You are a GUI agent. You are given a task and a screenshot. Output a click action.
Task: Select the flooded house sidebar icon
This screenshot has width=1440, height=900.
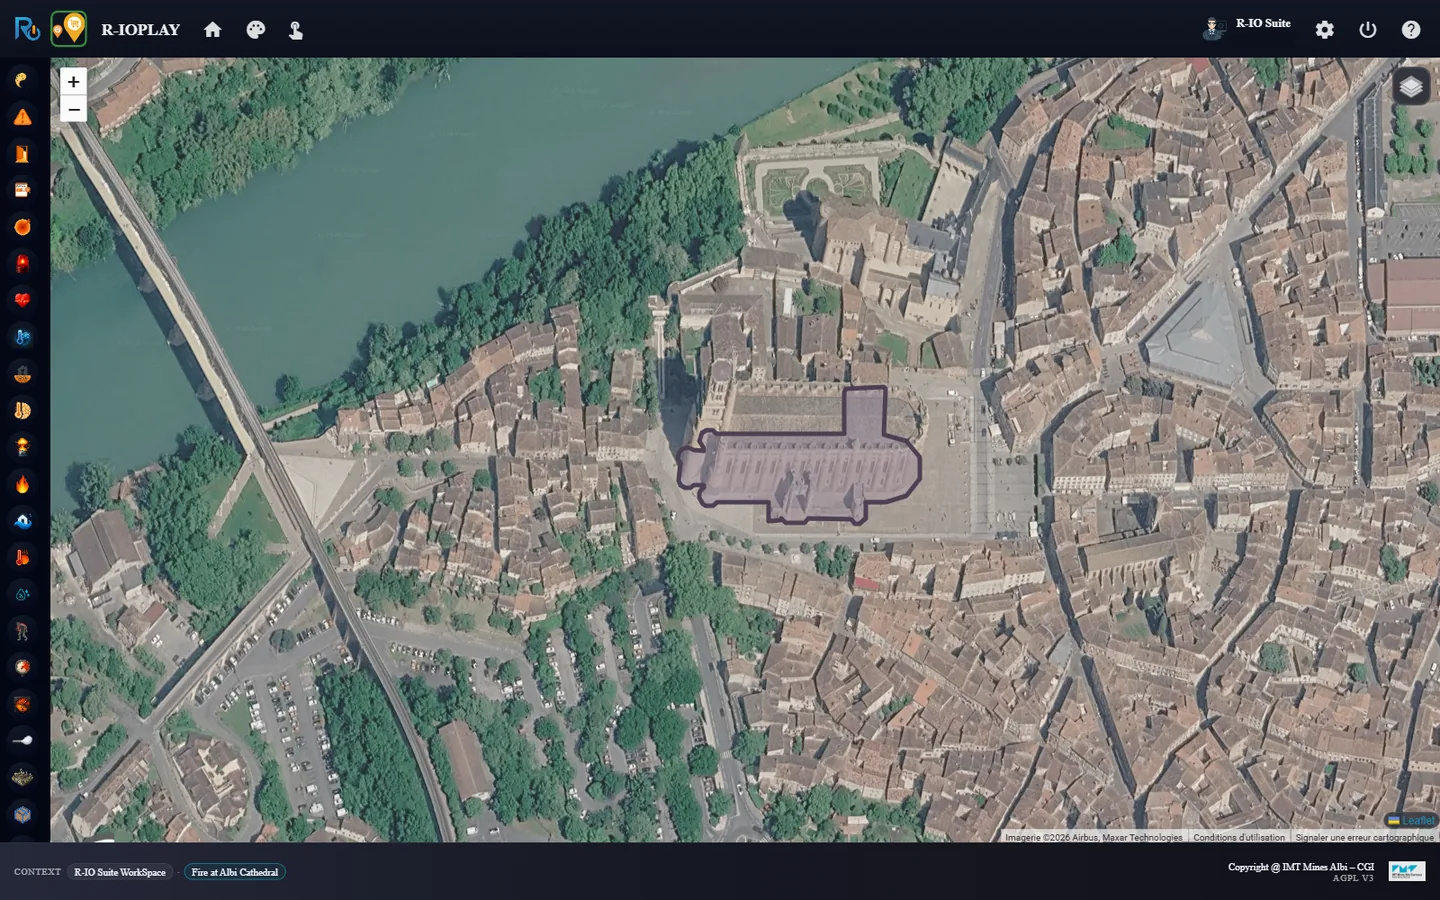[x=22, y=521]
